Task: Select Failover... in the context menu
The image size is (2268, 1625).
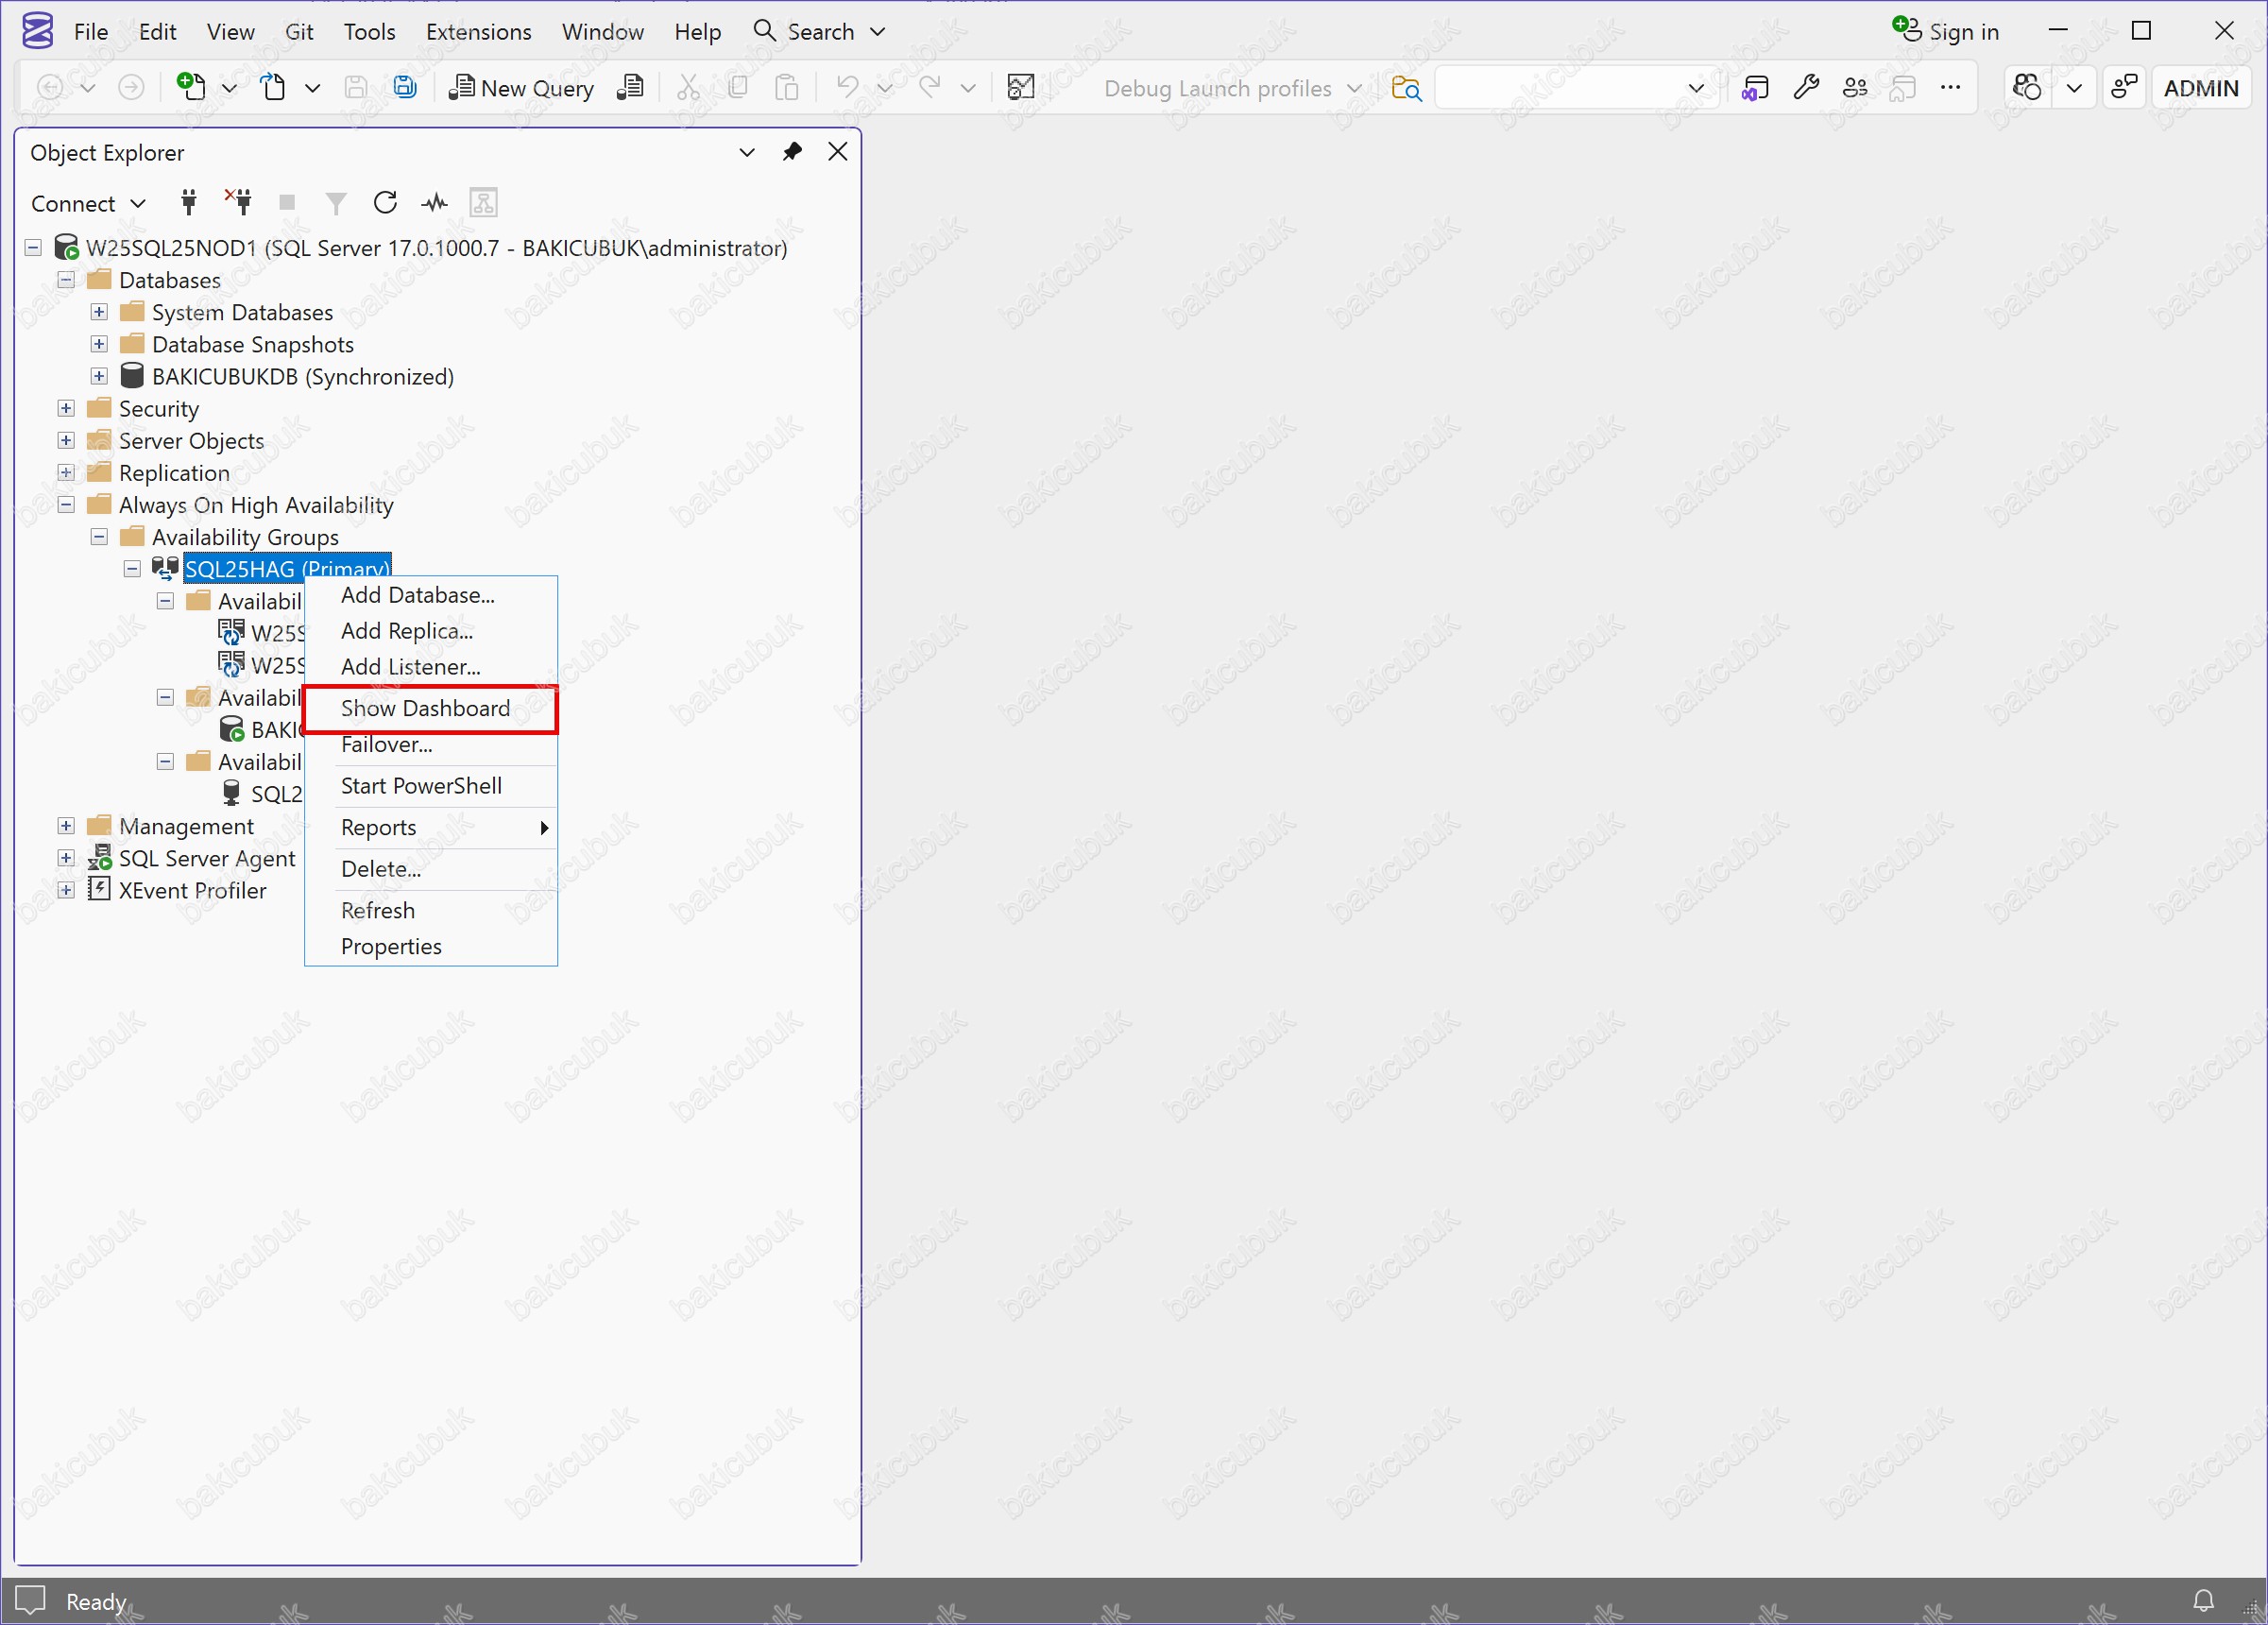Action: pos(386,744)
